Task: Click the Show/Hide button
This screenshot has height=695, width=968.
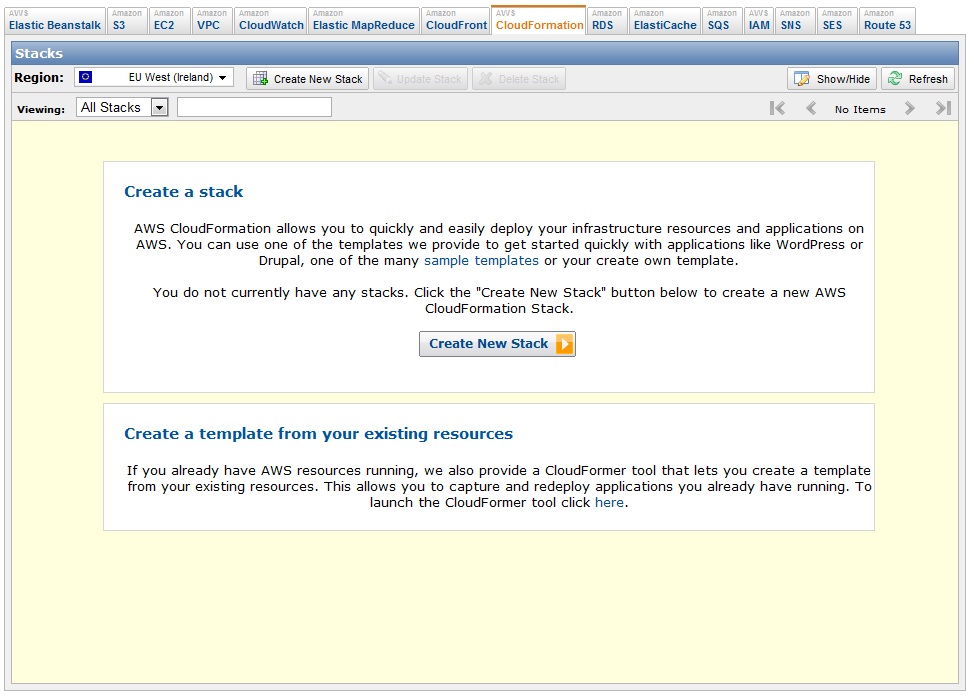Action: [832, 79]
